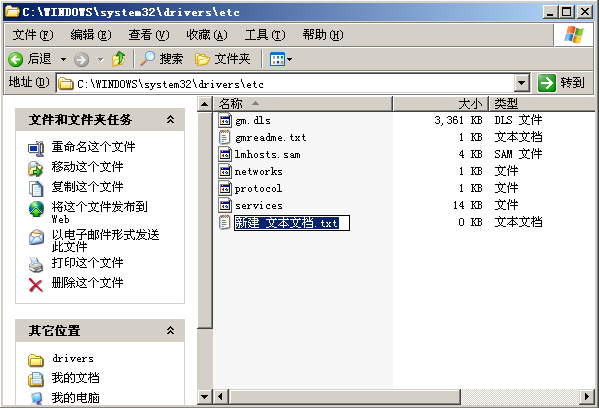Sort by the 大小 column header
The image size is (599, 408).
tap(440, 104)
